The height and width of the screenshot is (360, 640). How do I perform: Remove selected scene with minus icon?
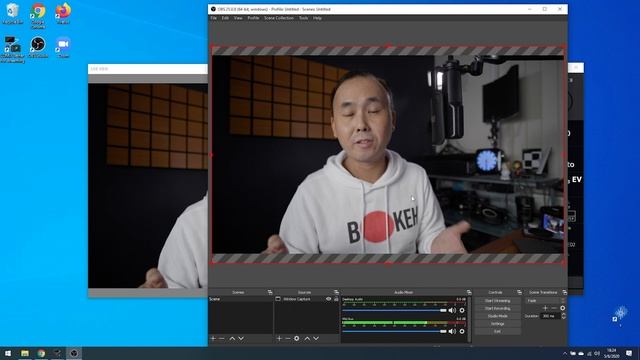[222, 338]
